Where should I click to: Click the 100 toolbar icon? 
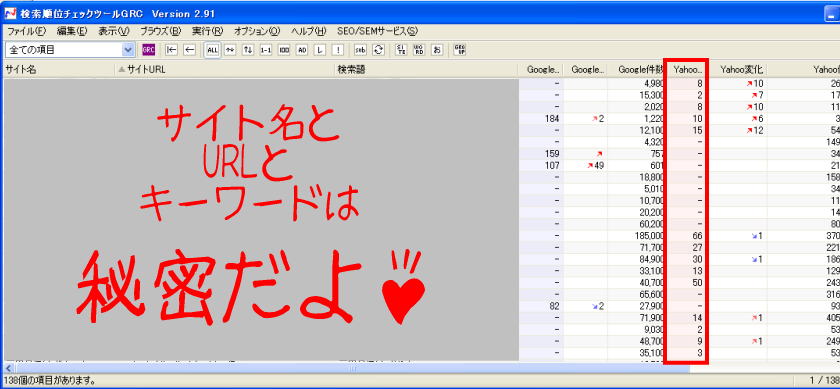pos(284,50)
